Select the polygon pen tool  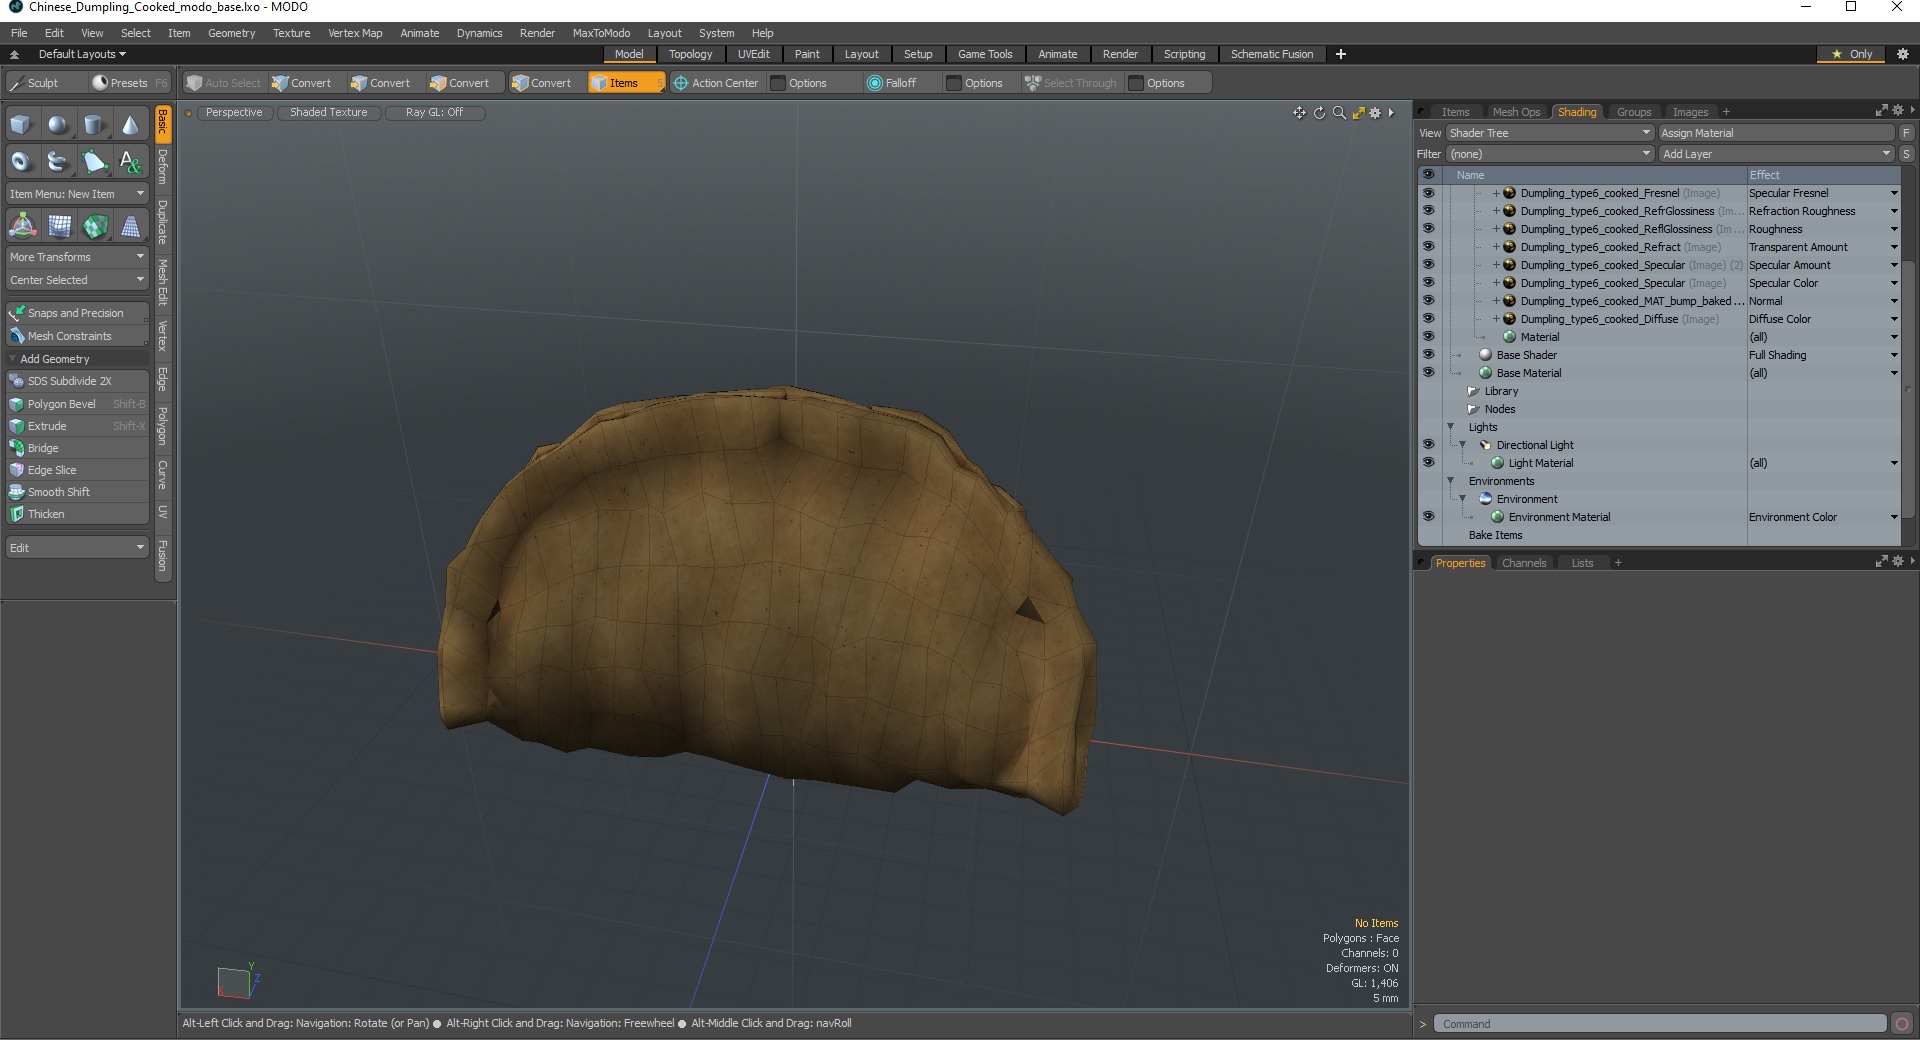pyautogui.click(x=94, y=161)
